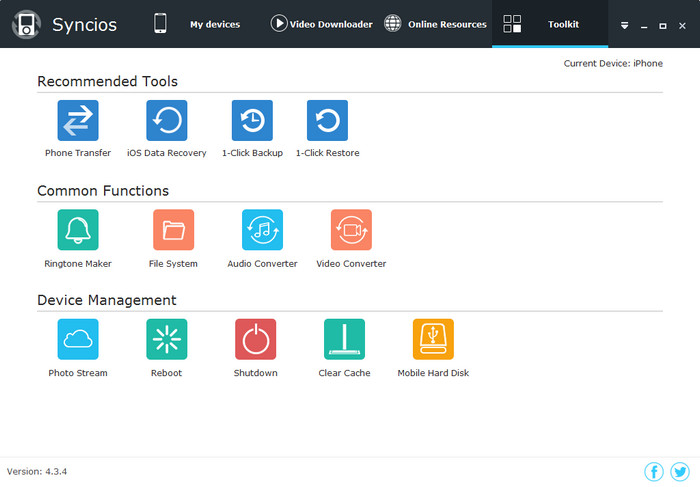Click the Common Functions heading
Viewport: 700px width, 487px height.
(103, 191)
